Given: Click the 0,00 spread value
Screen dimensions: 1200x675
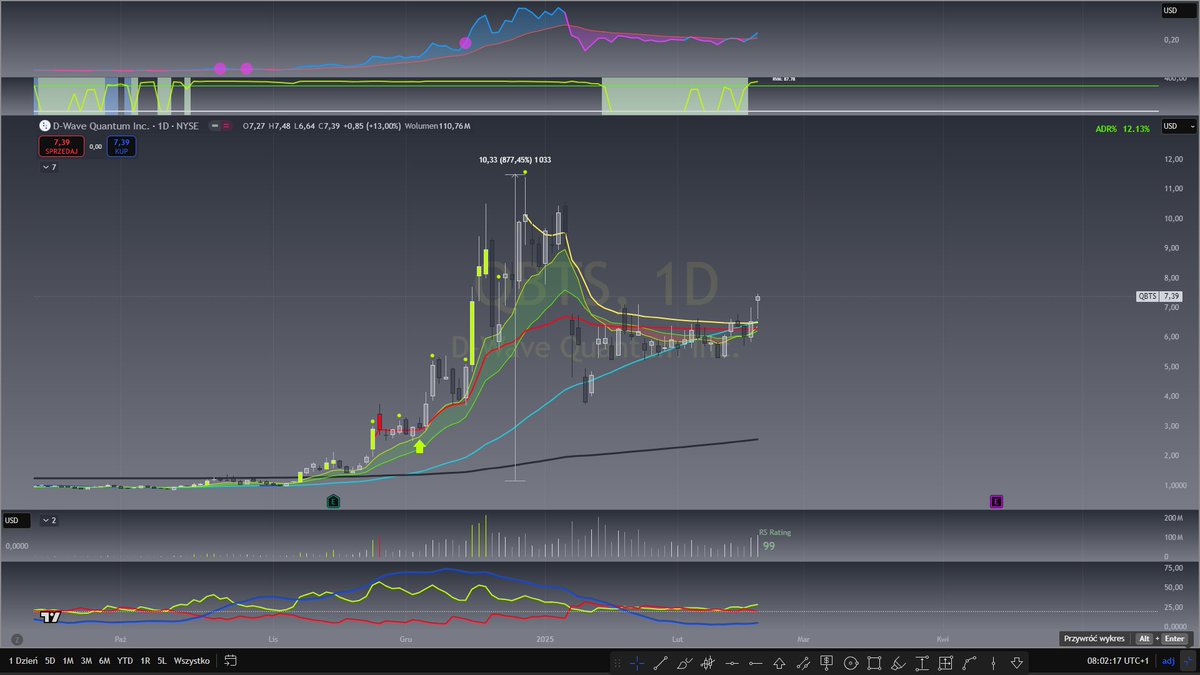Looking at the screenshot, I should pos(96,146).
